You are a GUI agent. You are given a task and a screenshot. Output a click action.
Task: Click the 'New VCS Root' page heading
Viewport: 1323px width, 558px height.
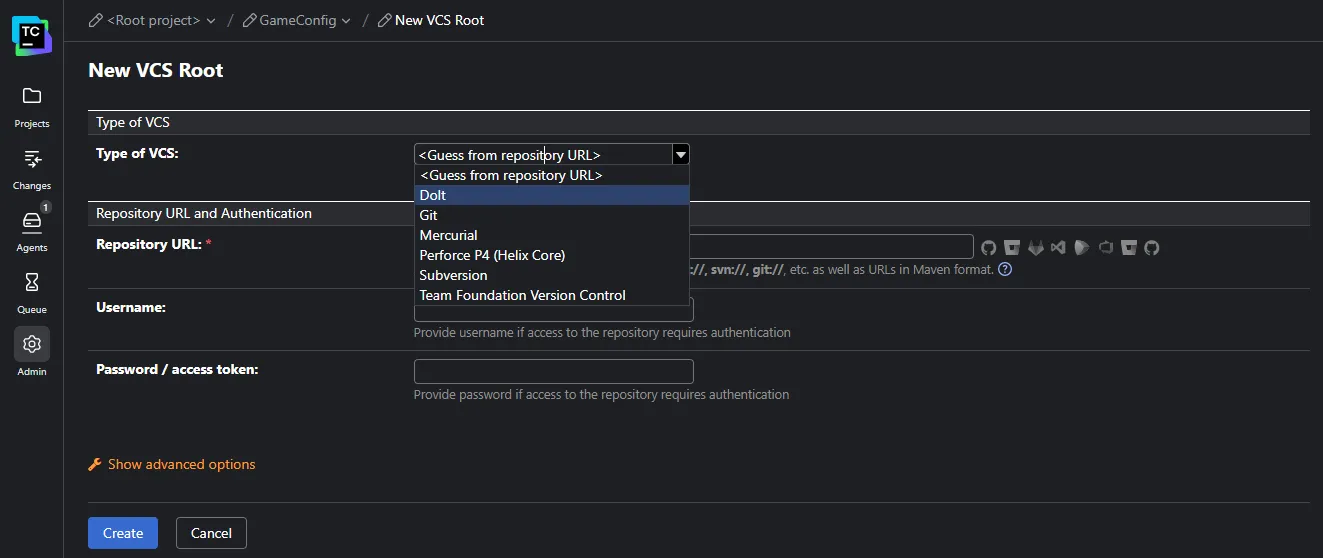tap(156, 70)
